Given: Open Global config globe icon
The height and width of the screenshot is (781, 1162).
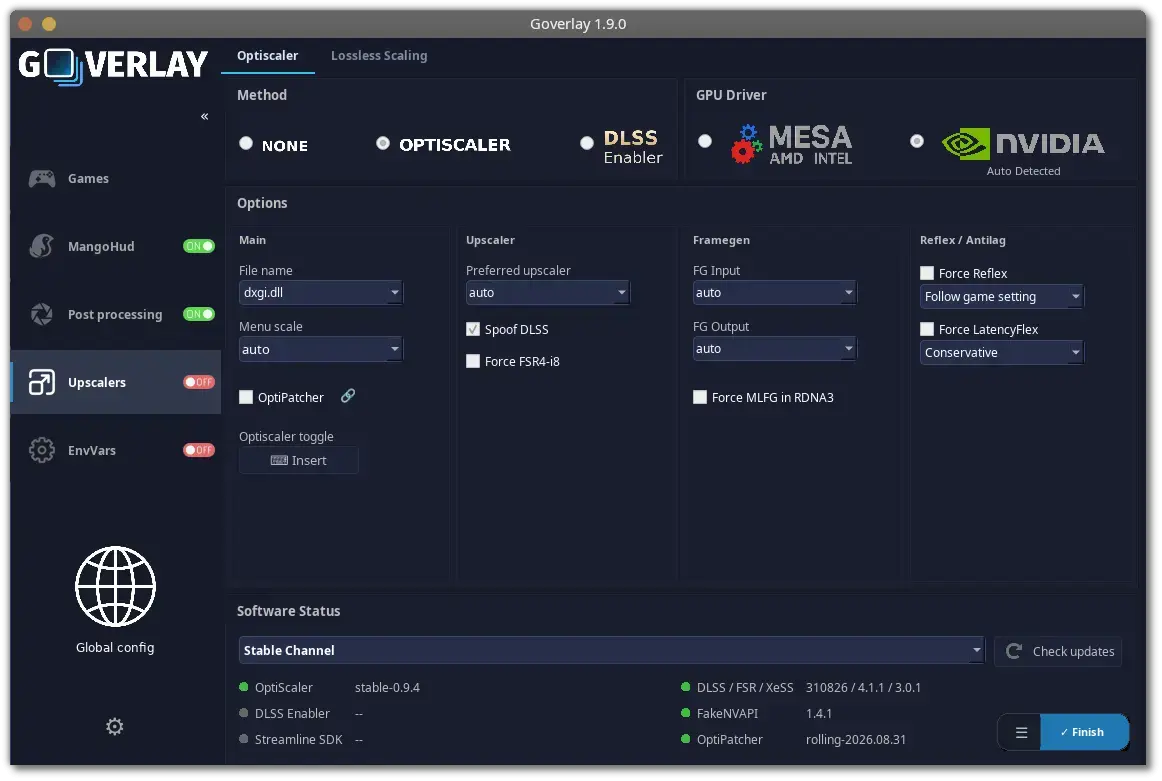Looking at the screenshot, I should click(x=116, y=587).
